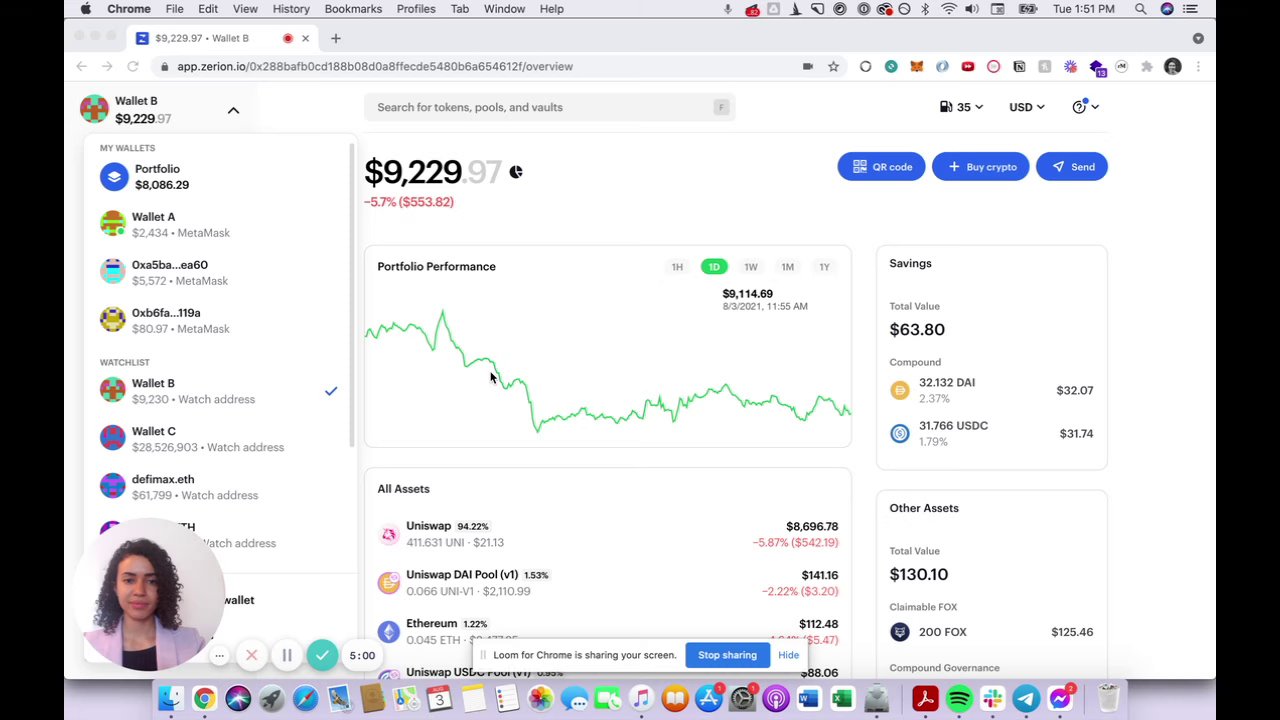Click the Chrome address bar URL
1280x720 pixels.
tap(375, 66)
